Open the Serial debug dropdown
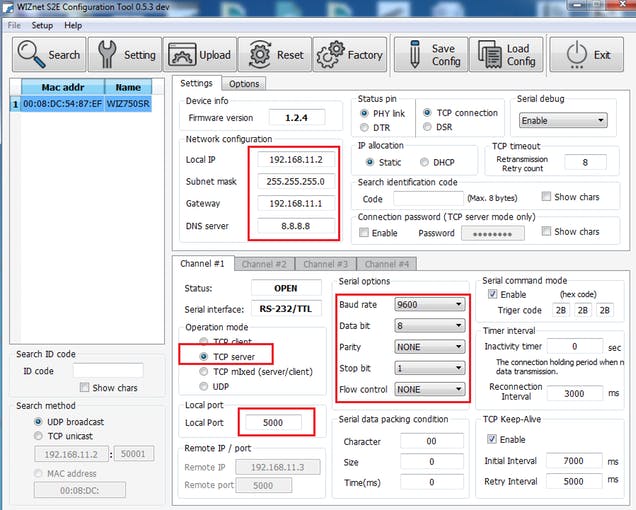Viewport: 636px width, 510px height. click(x=563, y=121)
